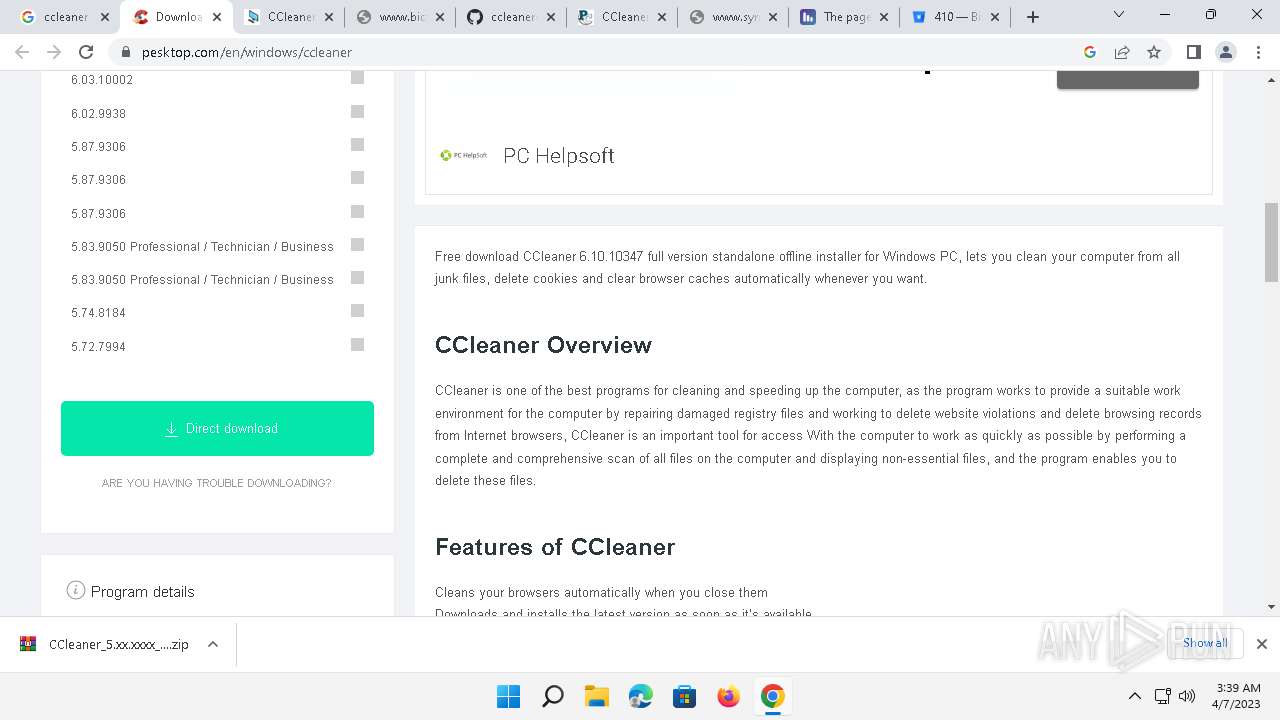Click the scrollbar down arrow
Viewport: 1280px width, 720px height.
(x=1271, y=606)
